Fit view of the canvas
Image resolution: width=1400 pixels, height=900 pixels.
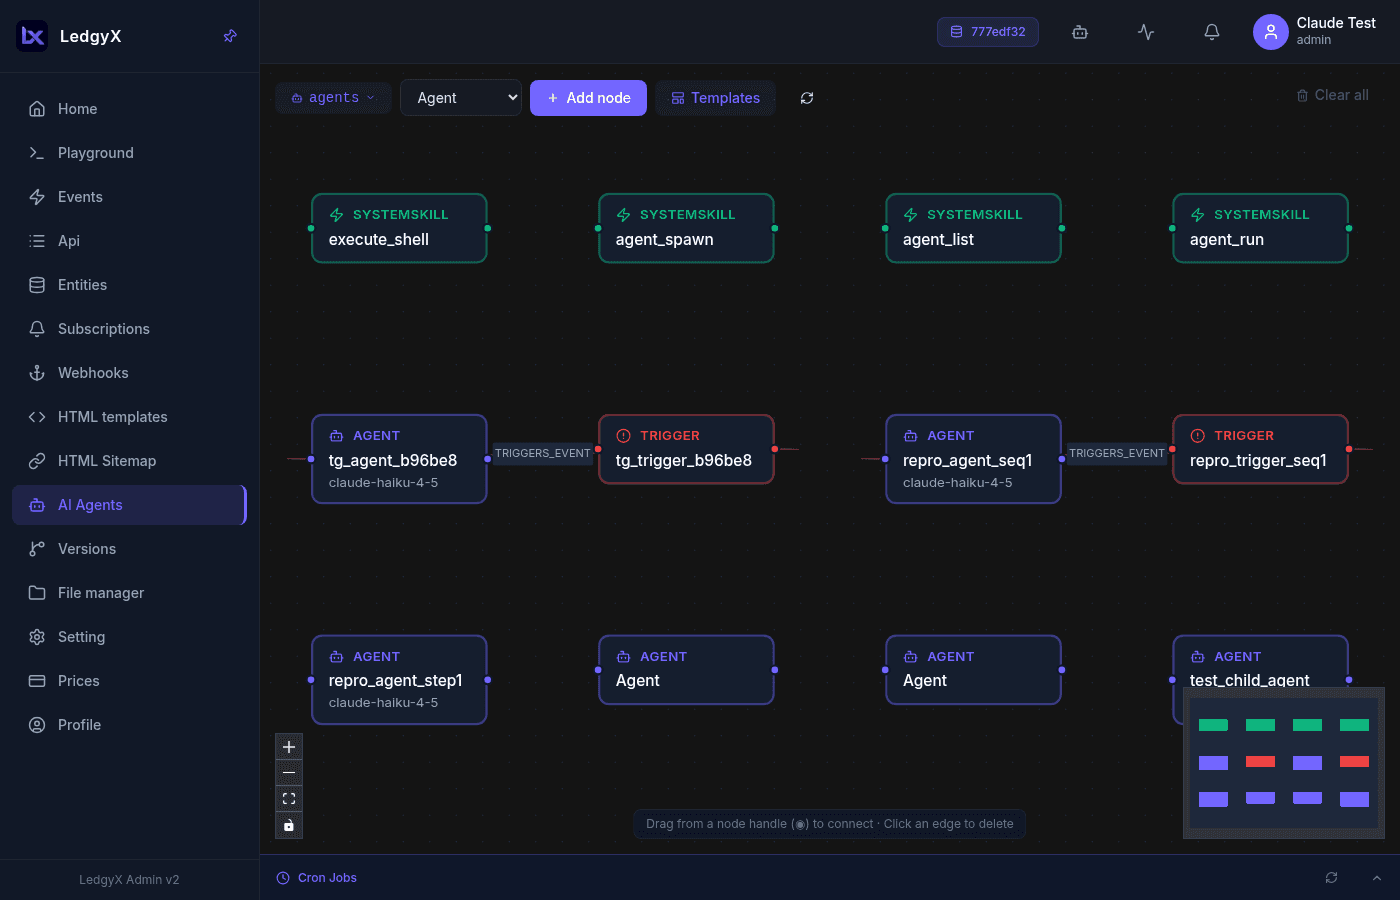(x=289, y=799)
